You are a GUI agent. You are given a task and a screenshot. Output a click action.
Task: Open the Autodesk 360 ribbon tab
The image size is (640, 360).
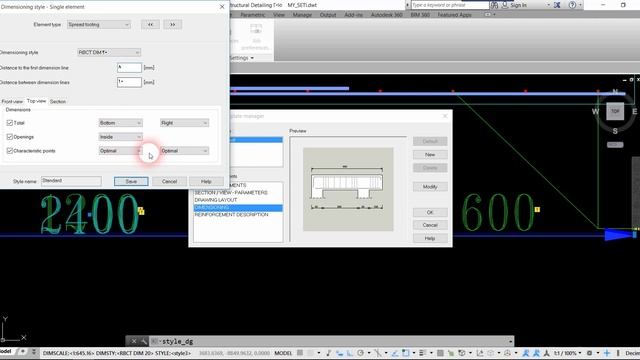tap(387, 15)
